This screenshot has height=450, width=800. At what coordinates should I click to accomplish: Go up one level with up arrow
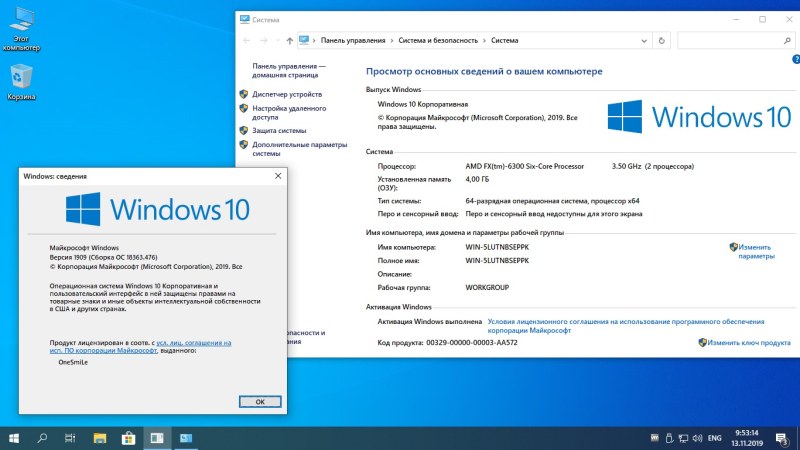point(290,40)
